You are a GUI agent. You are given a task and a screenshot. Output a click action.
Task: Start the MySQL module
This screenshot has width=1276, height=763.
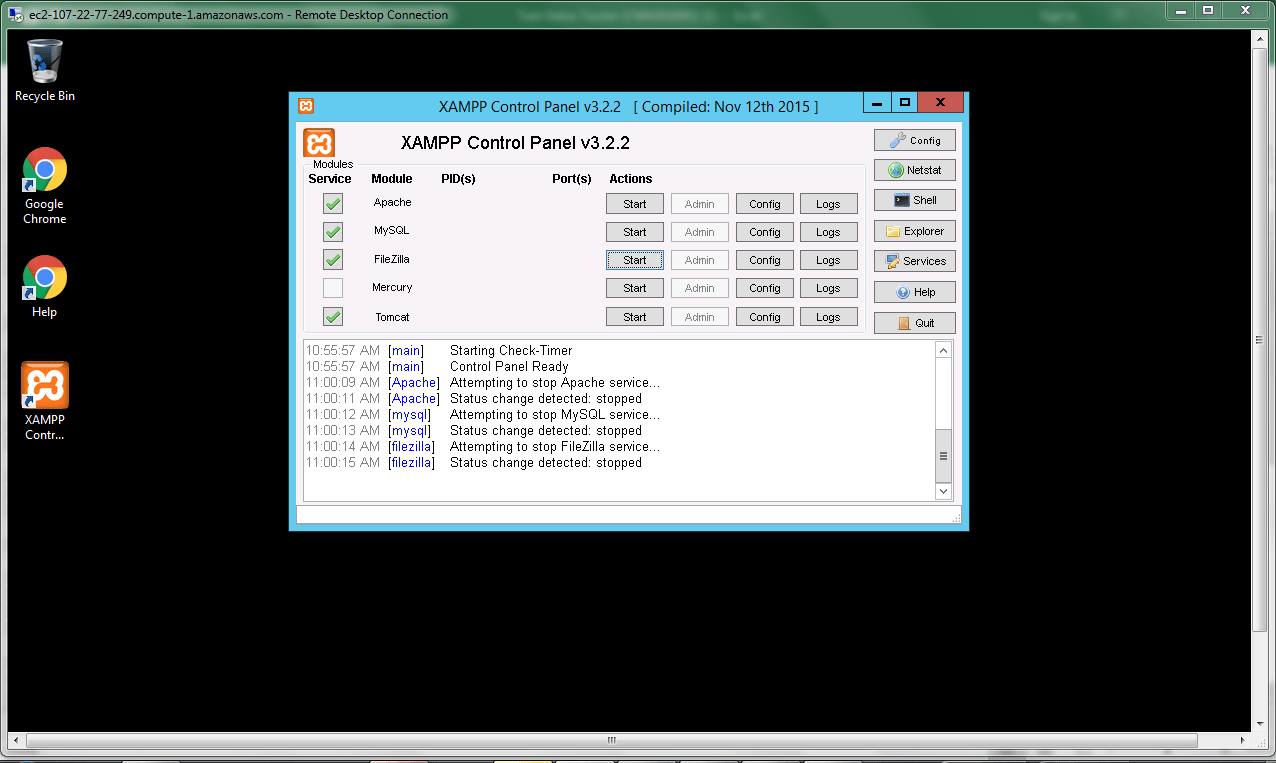point(634,232)
